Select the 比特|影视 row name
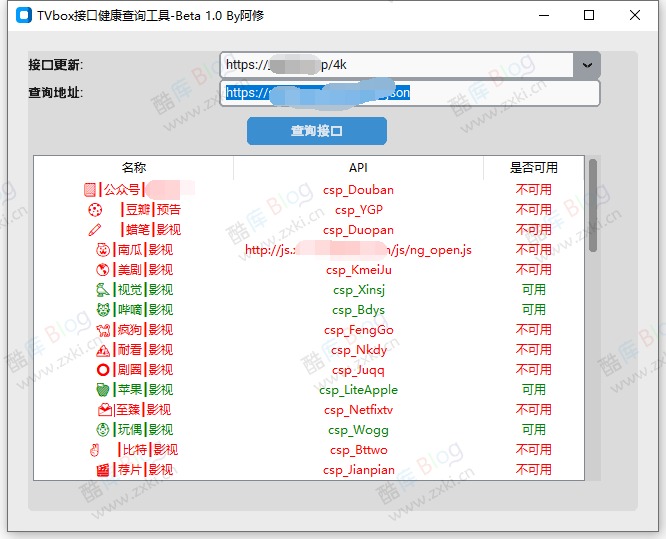This screenshot has width=666, height=539. click(148, 449)
